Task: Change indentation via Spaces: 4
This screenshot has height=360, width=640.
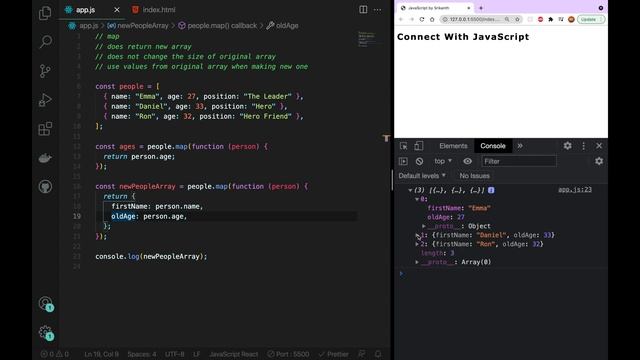Action: (142, 354)
